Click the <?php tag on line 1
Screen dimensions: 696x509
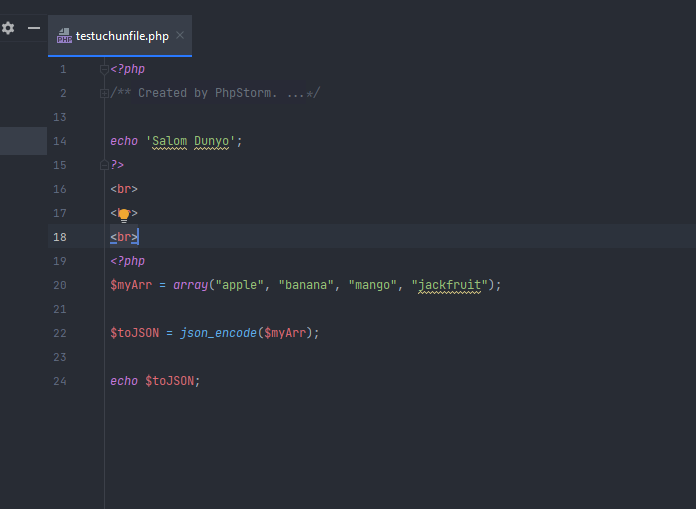tap(127, 69)
